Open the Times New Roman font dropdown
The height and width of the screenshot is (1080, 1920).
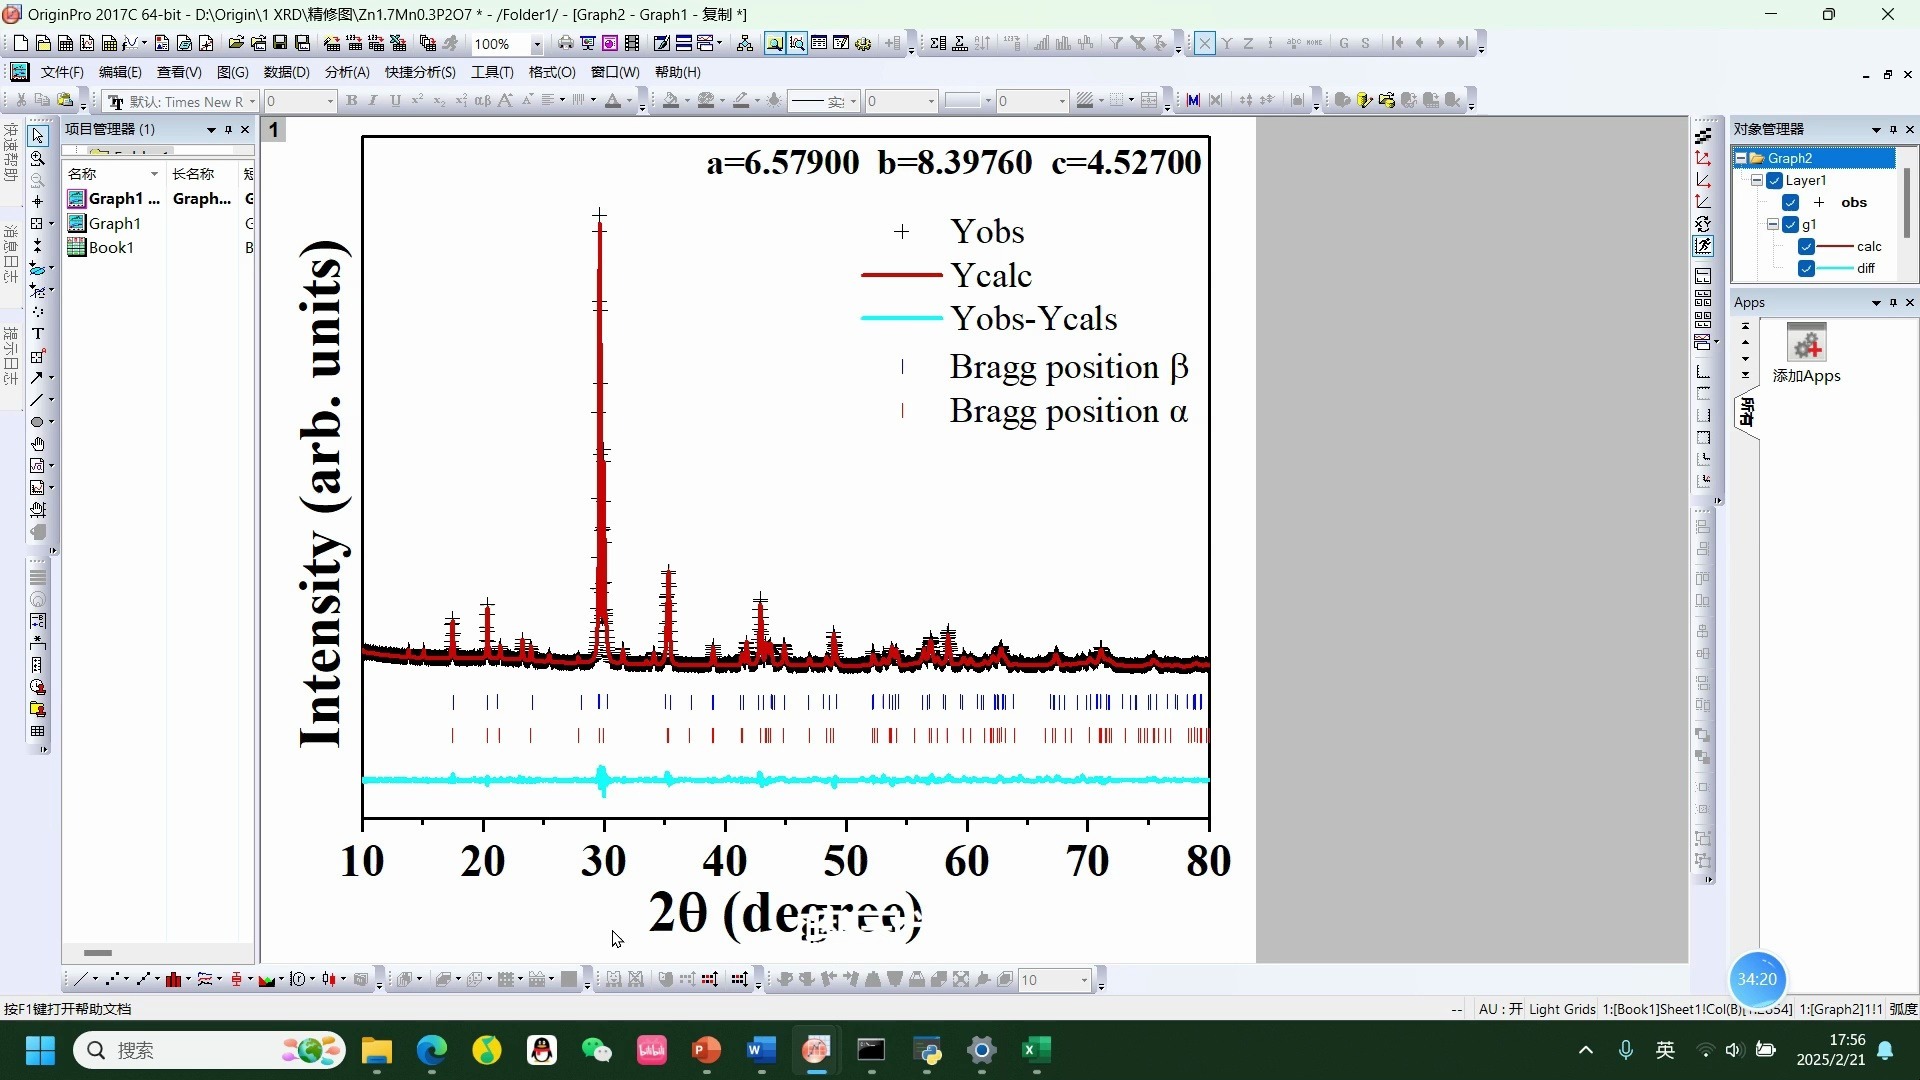point(252,102)
